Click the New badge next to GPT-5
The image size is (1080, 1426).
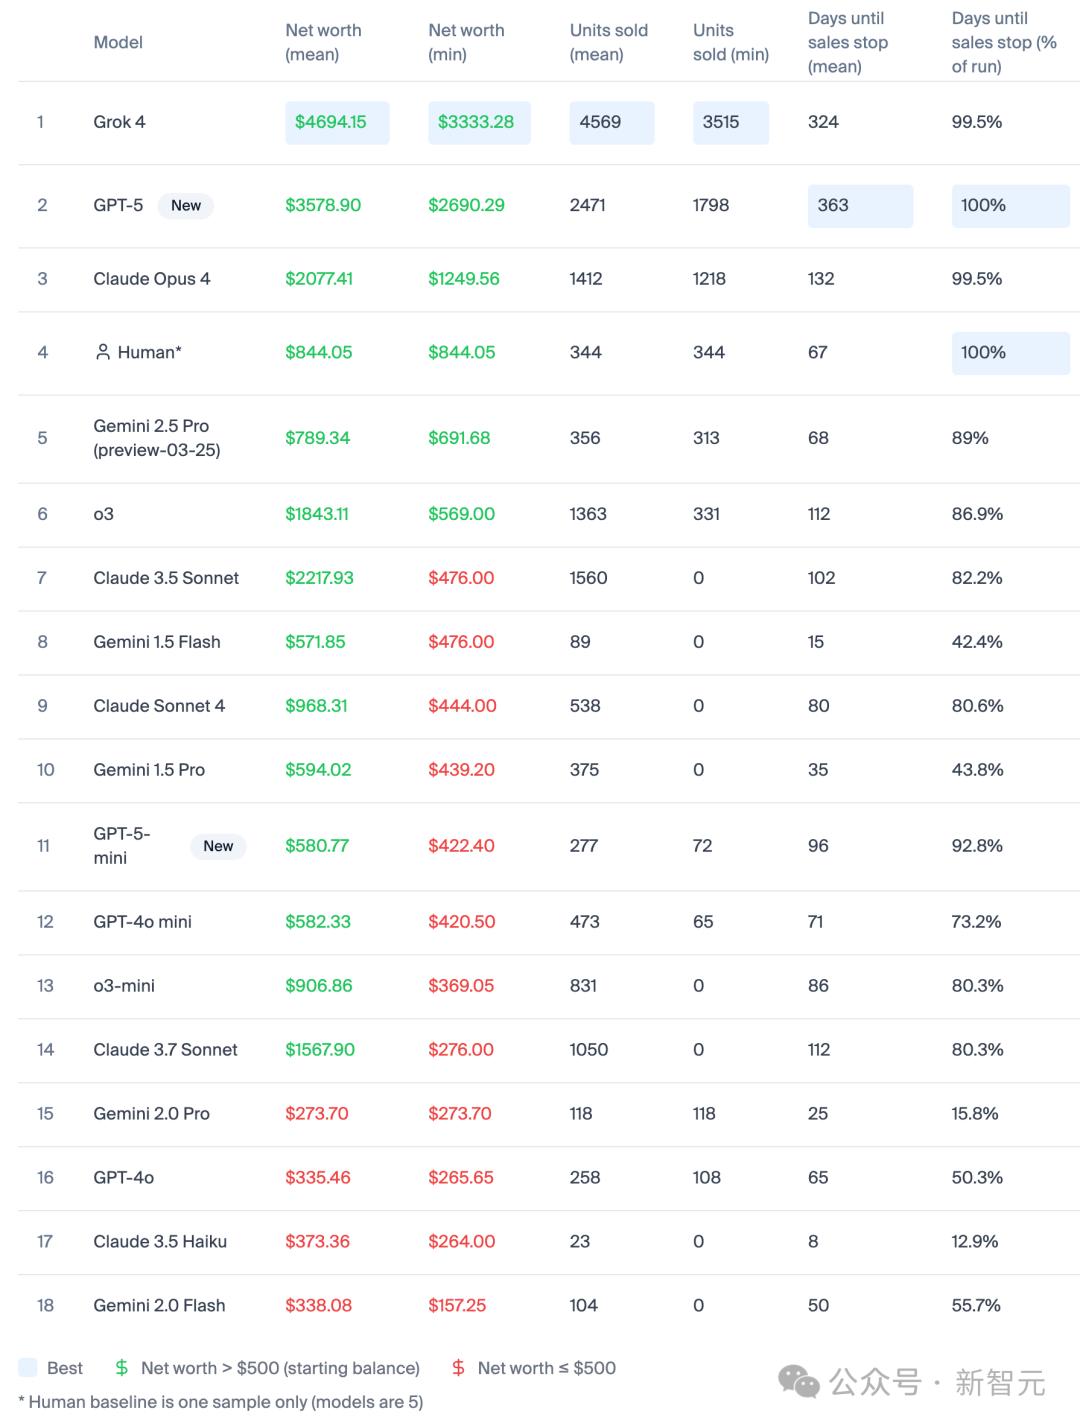click(186, 206)
